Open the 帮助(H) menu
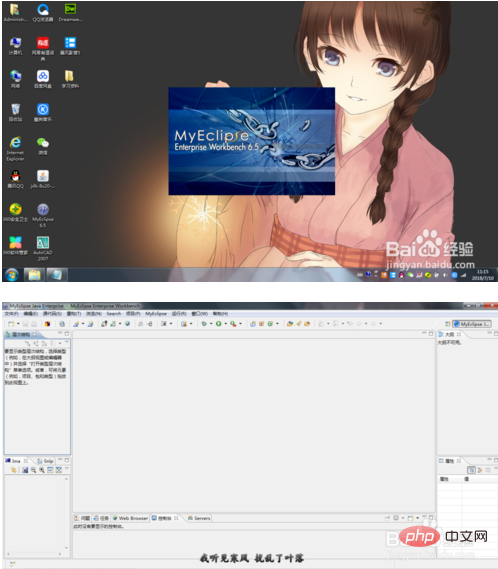The width and height of the screenshot is (498, 569). click(x=220, y=314)
